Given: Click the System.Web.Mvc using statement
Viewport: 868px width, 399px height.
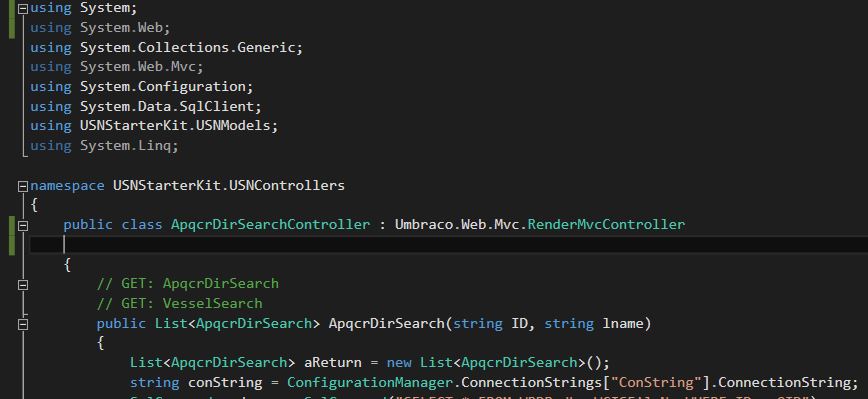Looking at the screenshot, I should pyautogui.click(x=117, y=67).
